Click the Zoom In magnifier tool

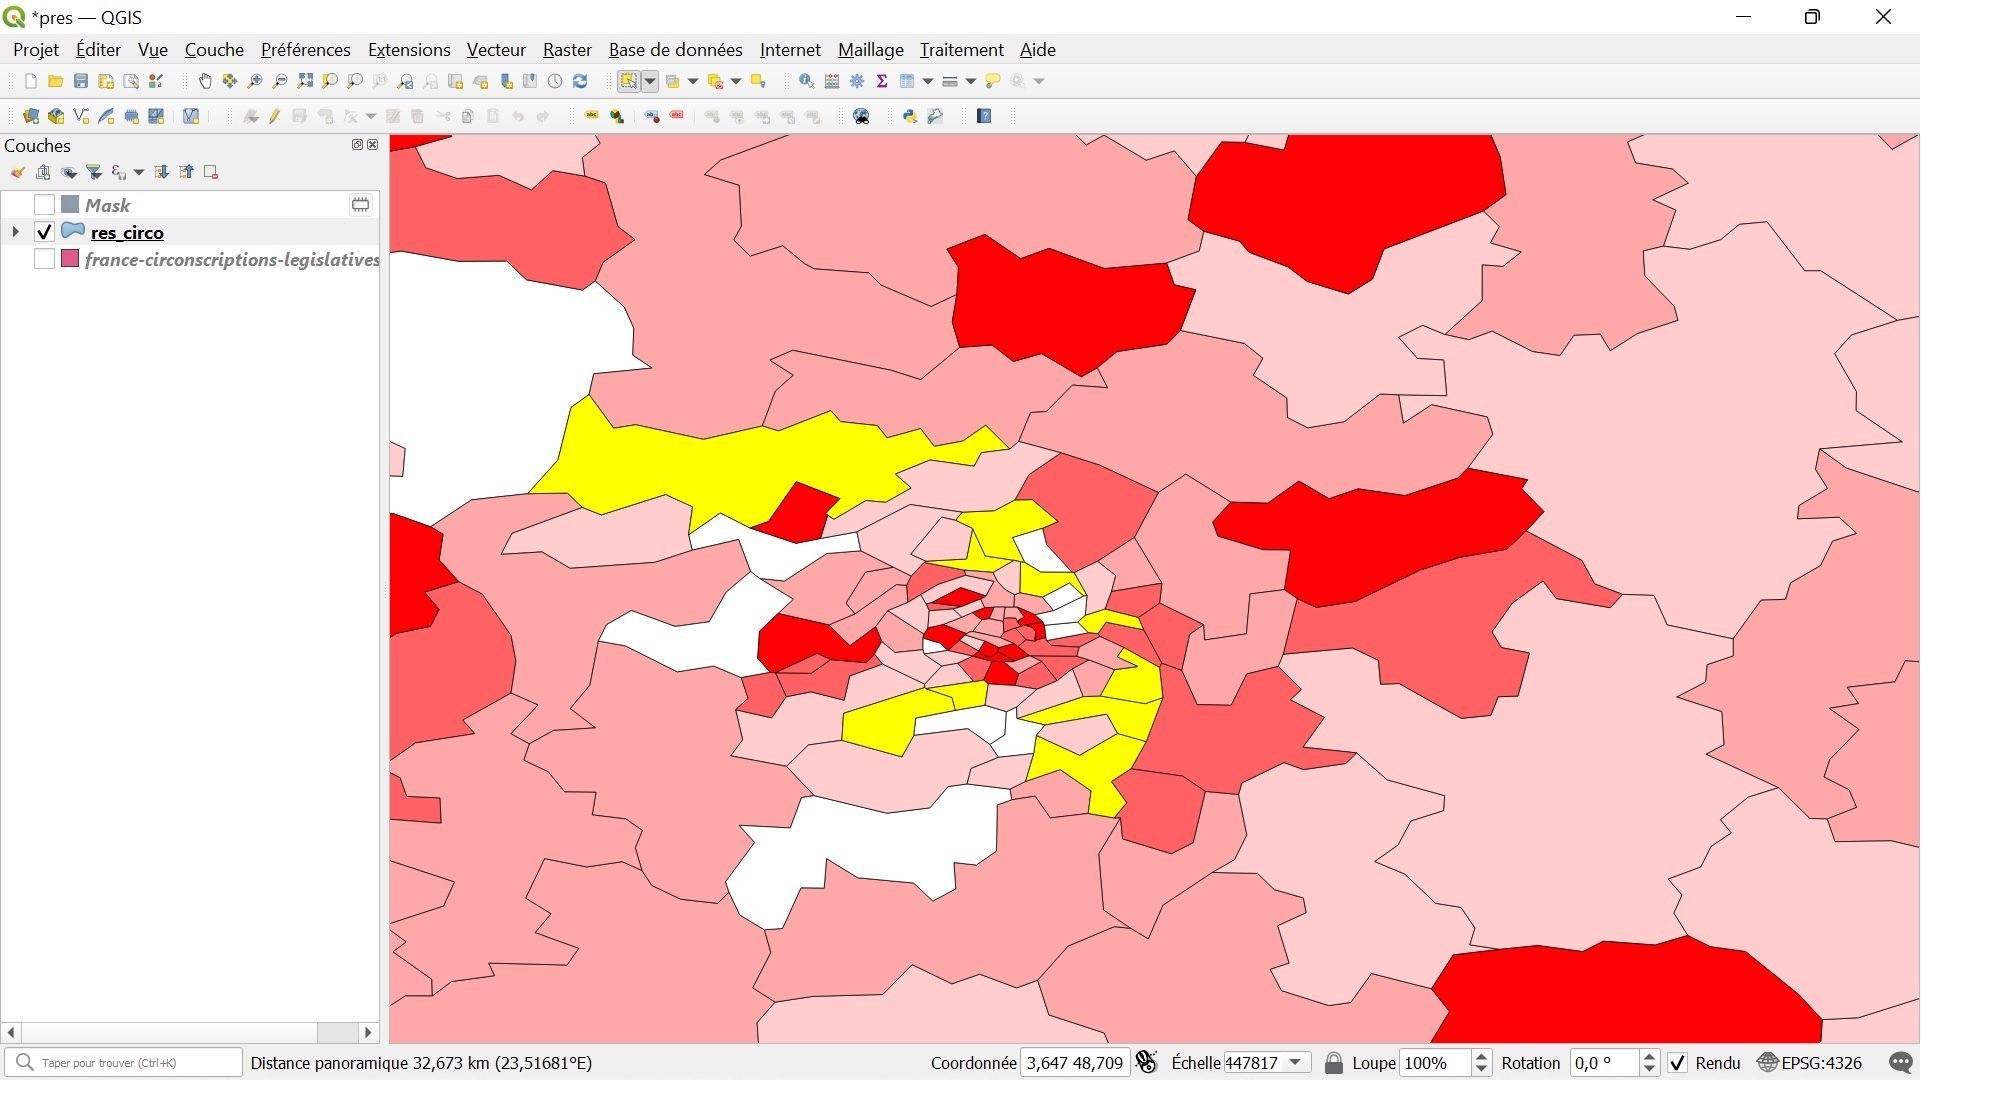(255, 81)
